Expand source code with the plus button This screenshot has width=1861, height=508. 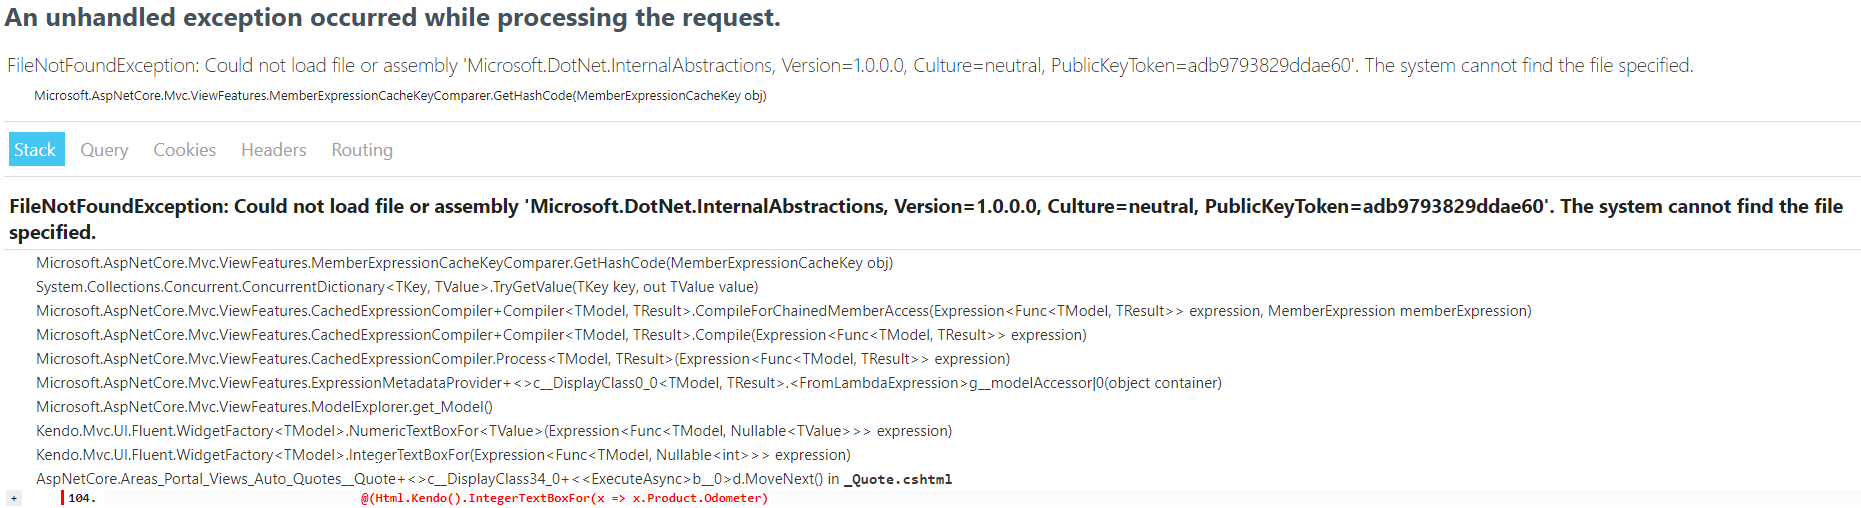click(x=14, y=498)
